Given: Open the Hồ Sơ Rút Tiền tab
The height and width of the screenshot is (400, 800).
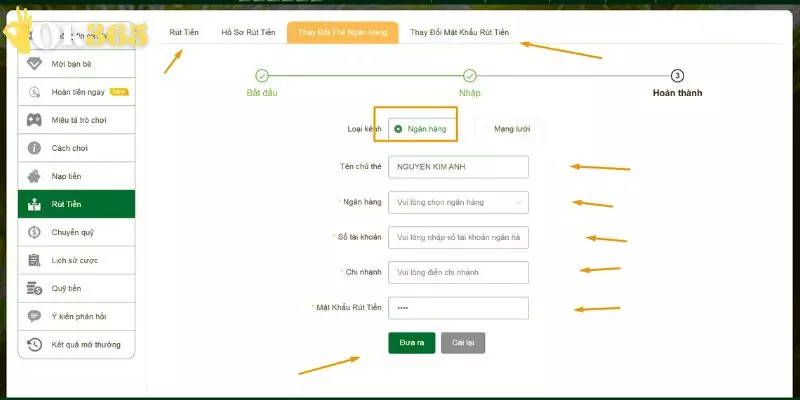Looking at the screenshot, I should point(248,32).
